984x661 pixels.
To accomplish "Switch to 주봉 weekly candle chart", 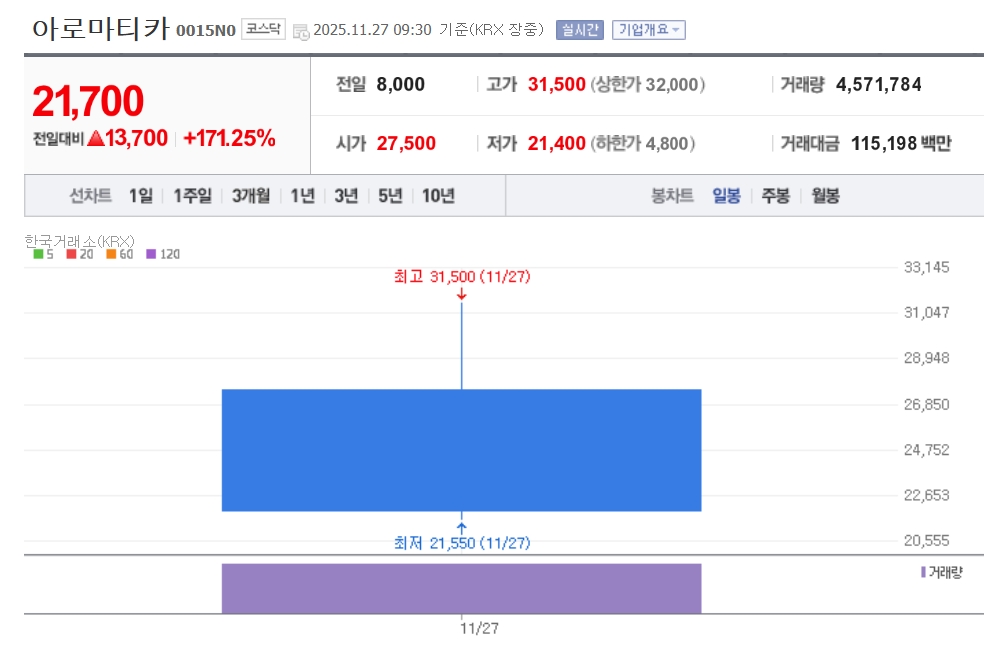I will click(776, 196).
